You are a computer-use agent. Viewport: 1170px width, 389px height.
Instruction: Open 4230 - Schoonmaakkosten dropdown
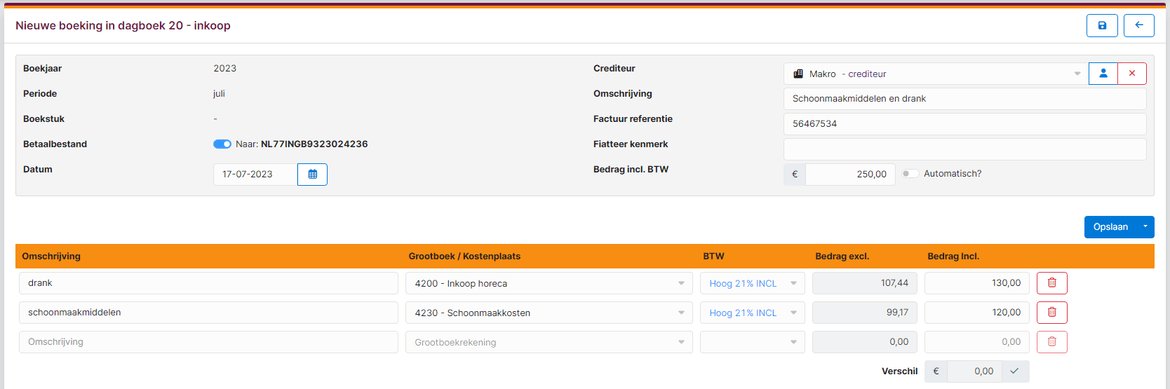point(548,313)
